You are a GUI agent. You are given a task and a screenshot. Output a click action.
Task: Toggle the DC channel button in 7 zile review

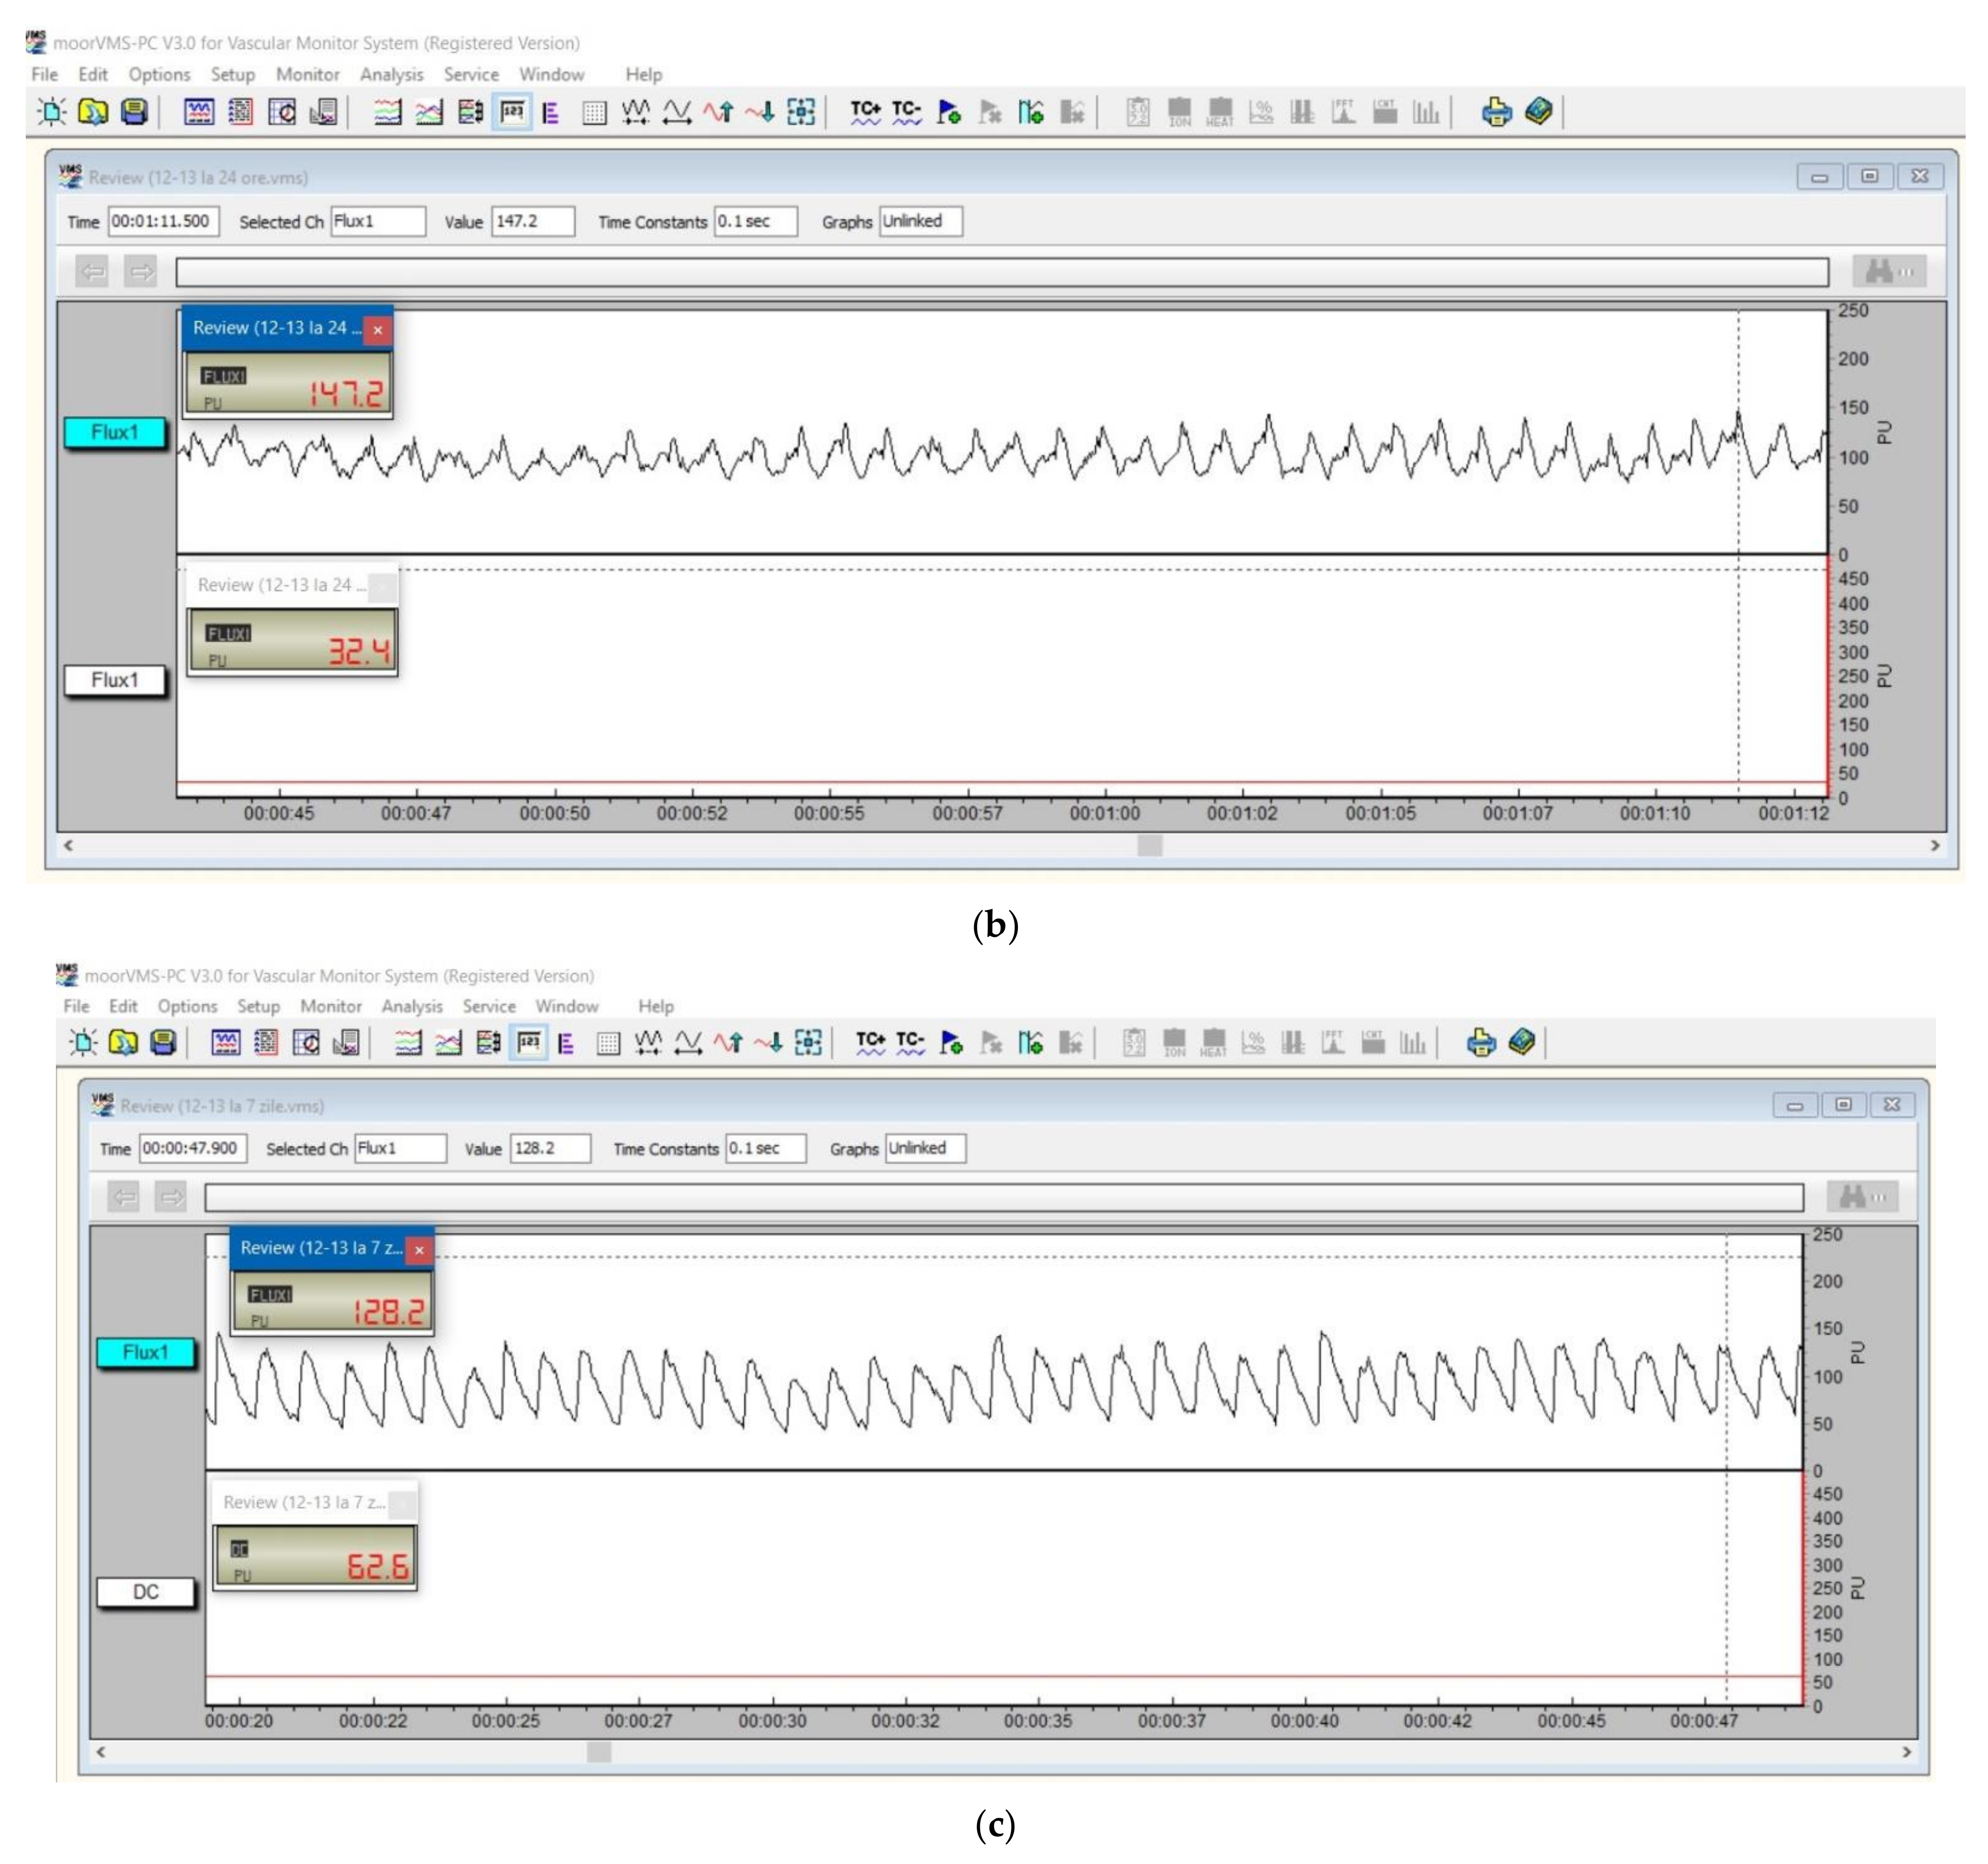pos(145,1592)
